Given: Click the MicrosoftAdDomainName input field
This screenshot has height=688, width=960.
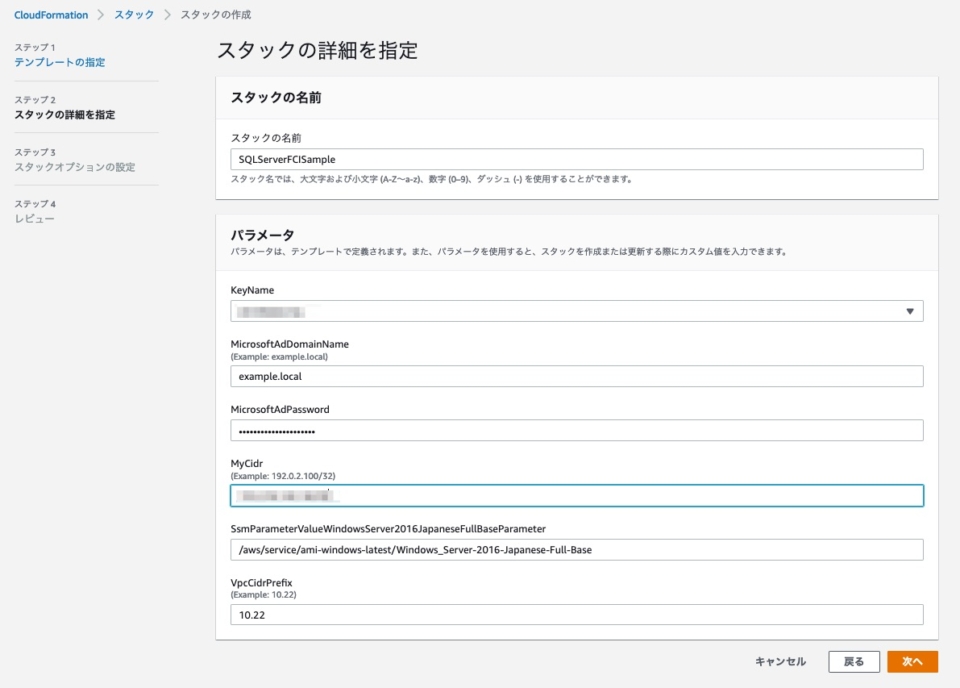Looking at the screenshot, I should 577,376.
